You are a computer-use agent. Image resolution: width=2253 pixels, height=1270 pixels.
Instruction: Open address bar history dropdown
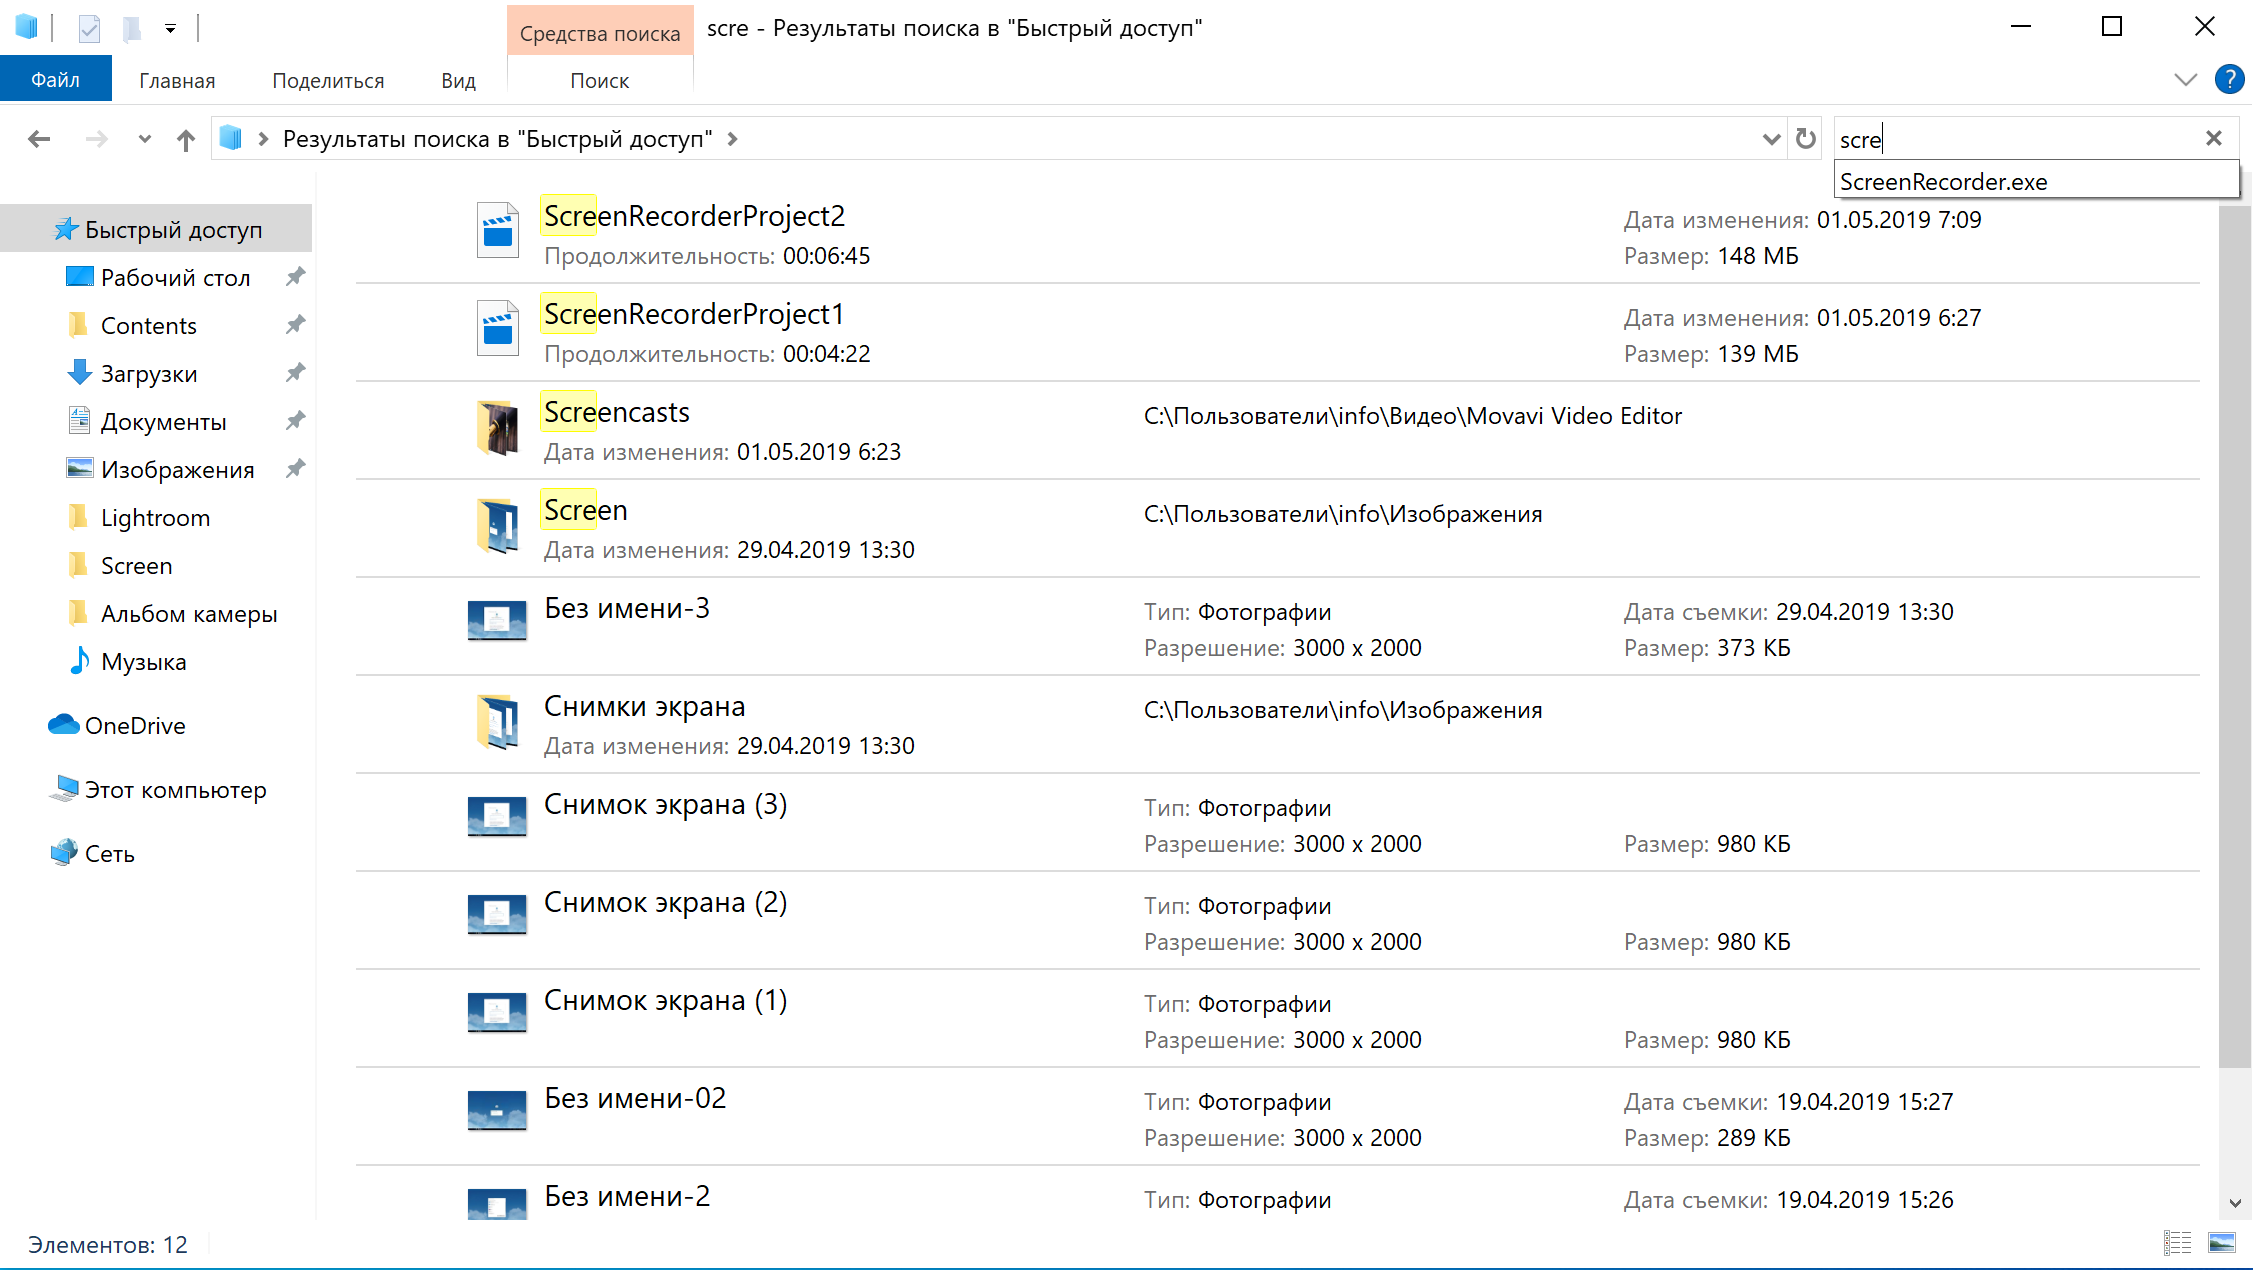click(x=1771, y=139)
